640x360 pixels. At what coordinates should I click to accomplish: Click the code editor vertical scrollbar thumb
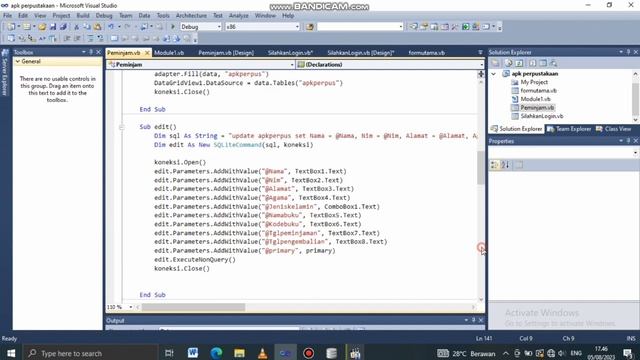coord(481,168)
